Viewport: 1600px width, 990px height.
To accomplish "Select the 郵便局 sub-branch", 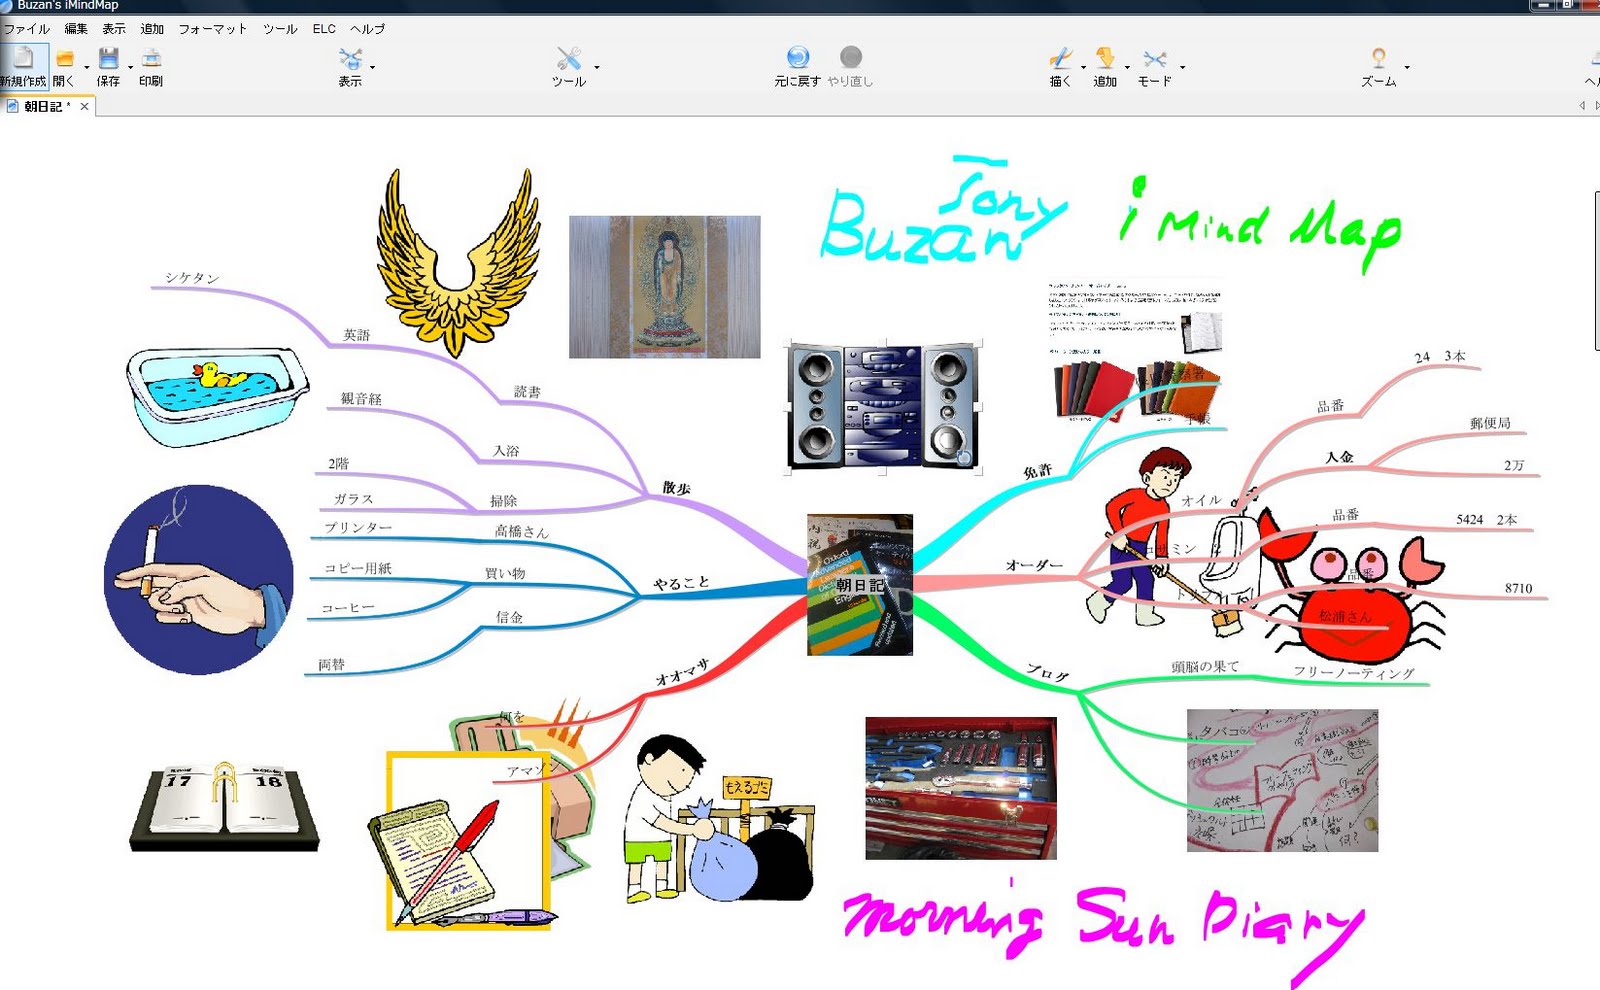I will coord(1490,423).
